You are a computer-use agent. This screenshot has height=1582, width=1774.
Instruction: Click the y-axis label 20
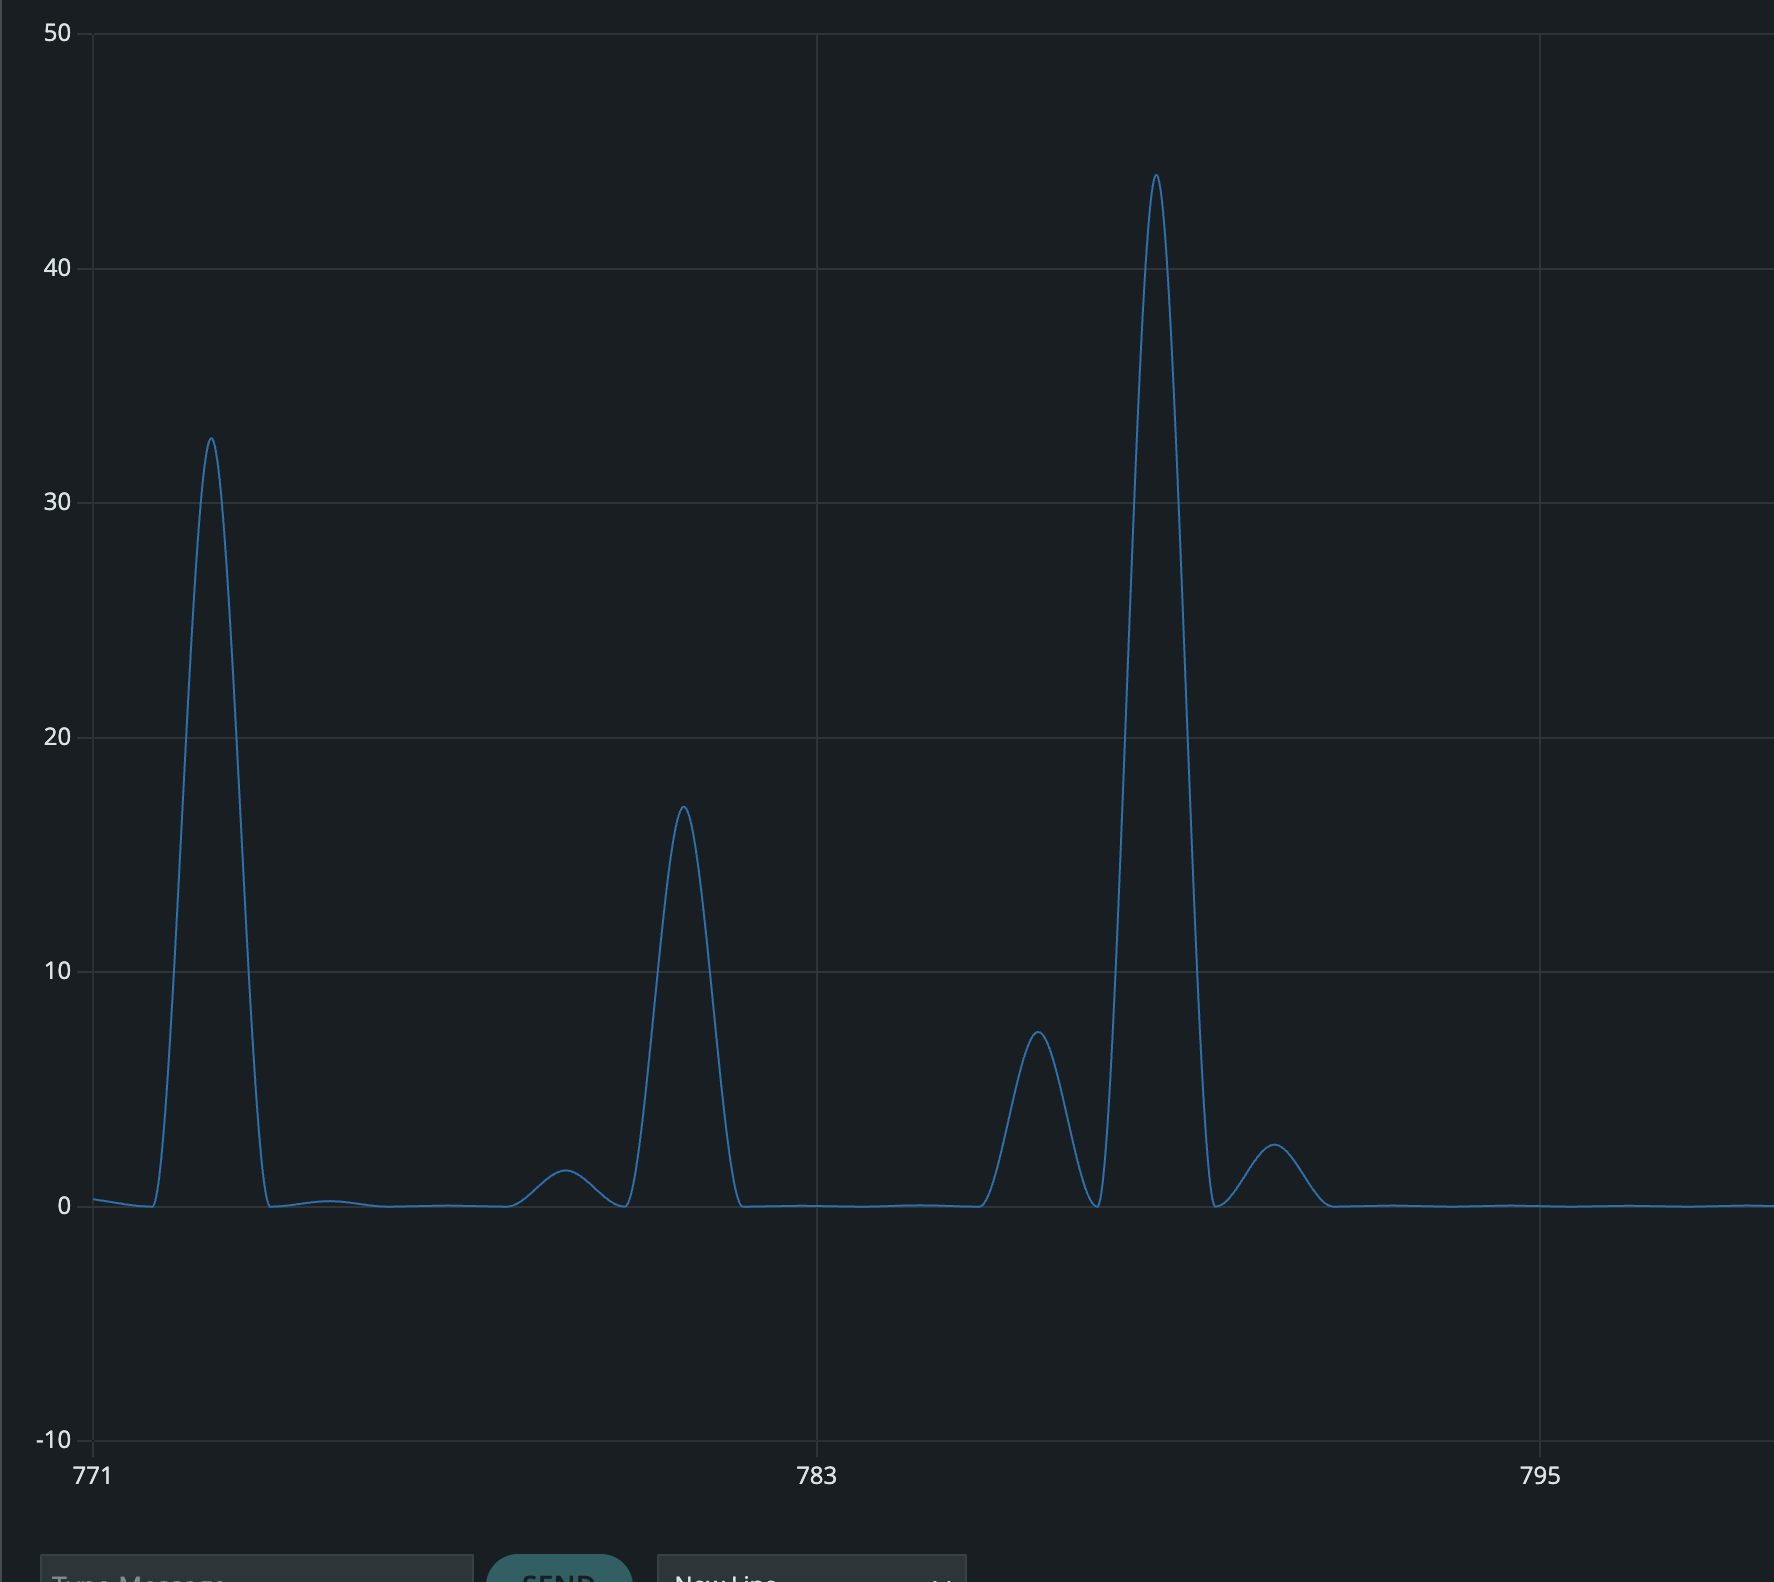(x=58, y=737)
